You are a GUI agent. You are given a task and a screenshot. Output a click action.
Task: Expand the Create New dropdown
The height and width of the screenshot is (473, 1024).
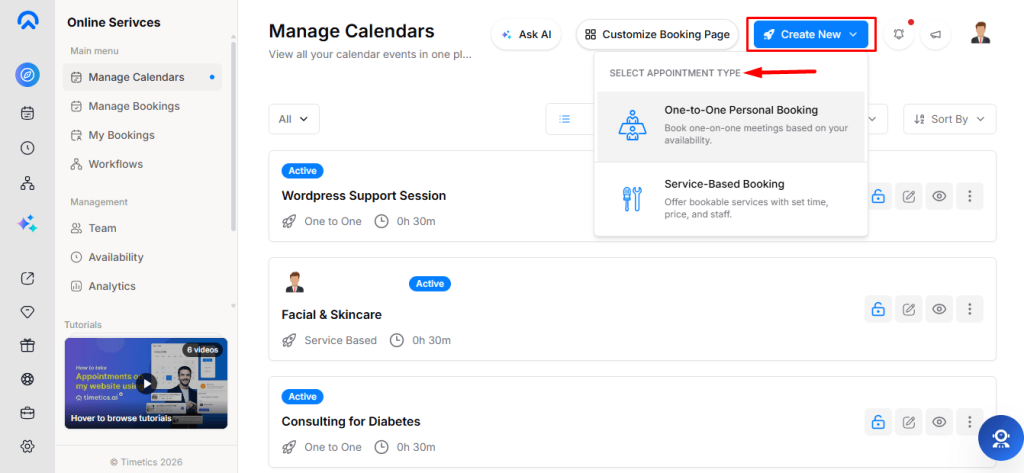[x=810, y=35]
